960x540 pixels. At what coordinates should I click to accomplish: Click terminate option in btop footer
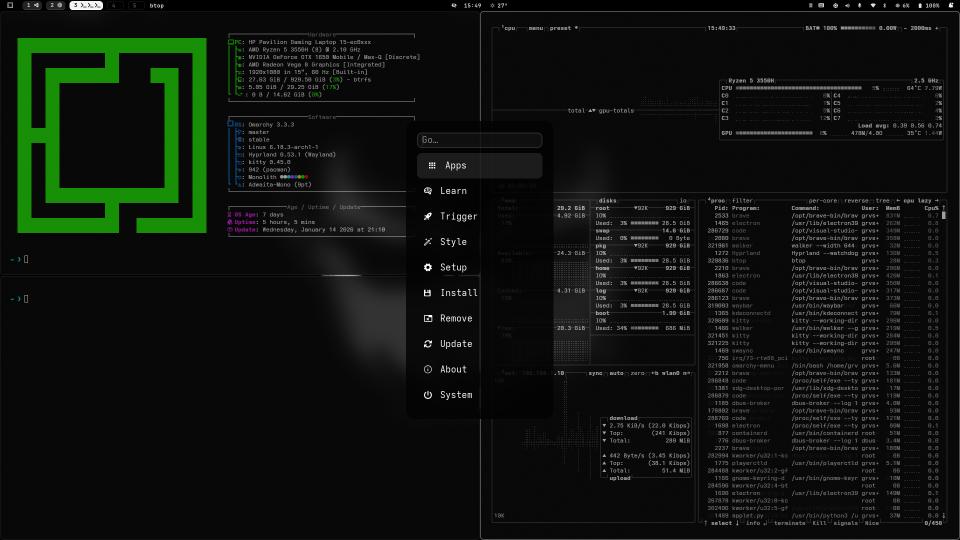click(789, 523)
